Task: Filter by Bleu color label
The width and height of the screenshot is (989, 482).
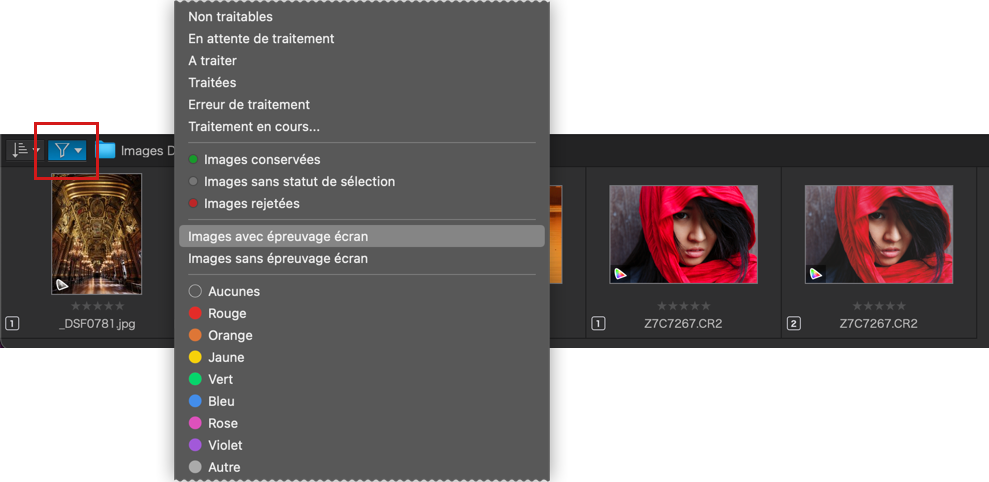Action: click(x=361, y=401)
